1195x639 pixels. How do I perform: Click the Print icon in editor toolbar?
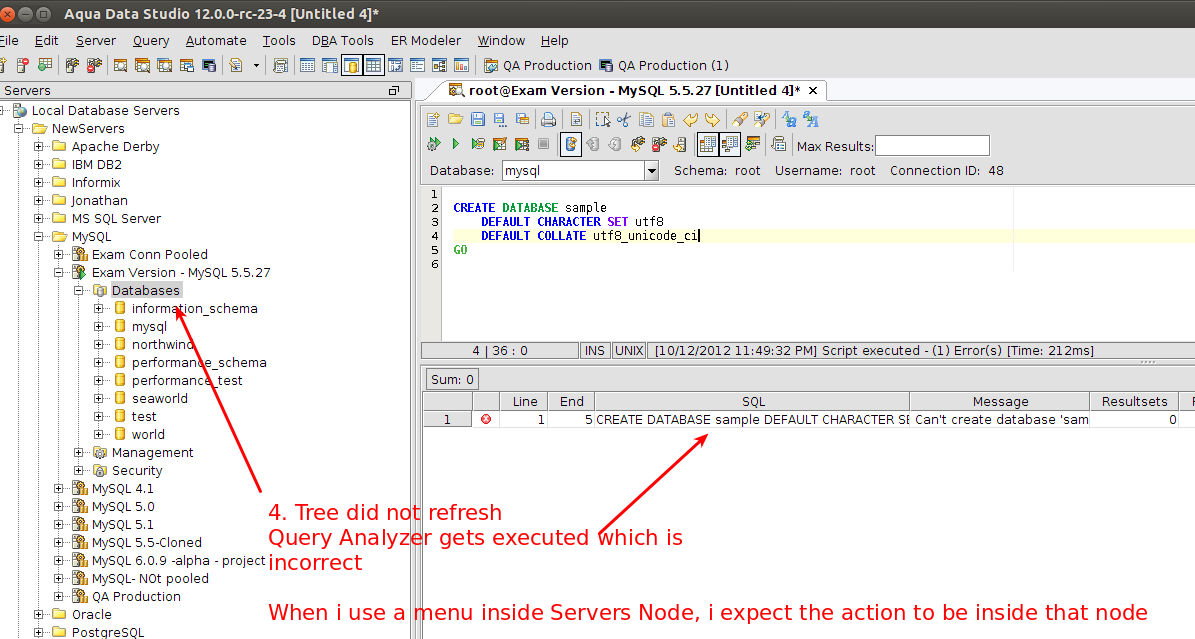[548, 120]
